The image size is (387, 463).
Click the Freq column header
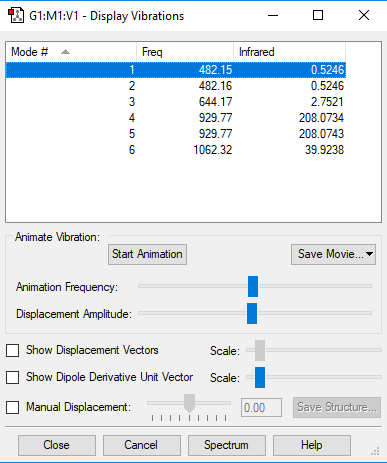coord(185,52)
